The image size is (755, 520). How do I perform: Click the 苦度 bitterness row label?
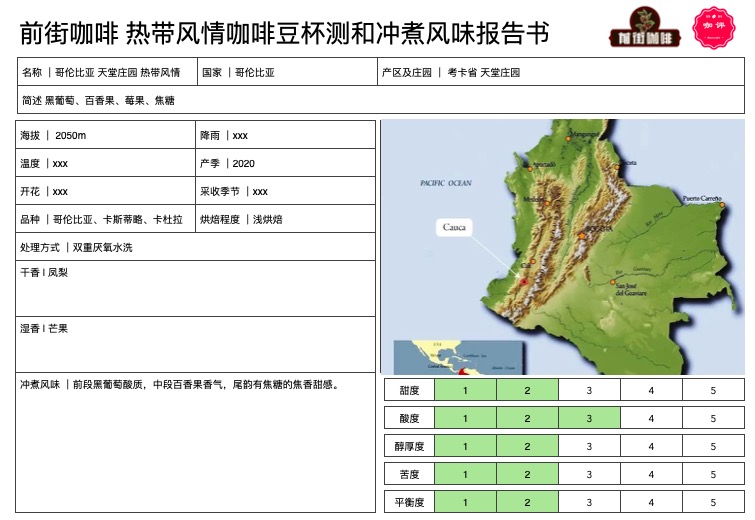[409, 474]
